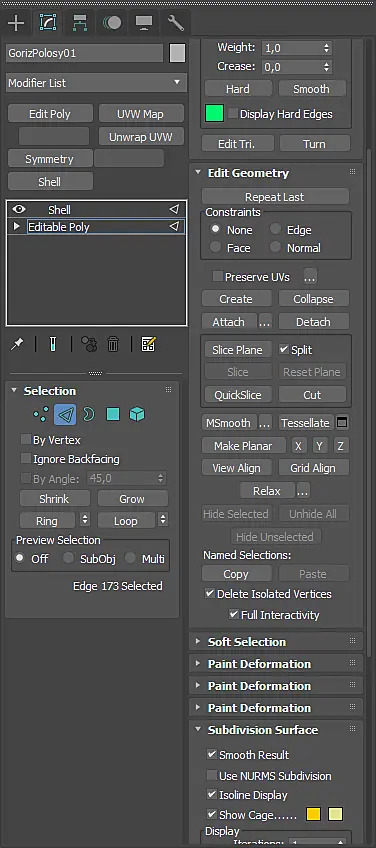The width and height of the screenshot is (376, 848).
Task: Expand Editable Poly sub-object tree
Action: [x=16, y=227]
